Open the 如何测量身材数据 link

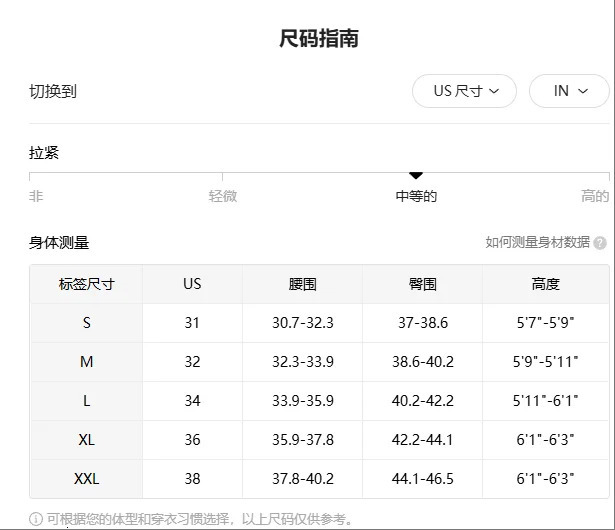[537, 243]
